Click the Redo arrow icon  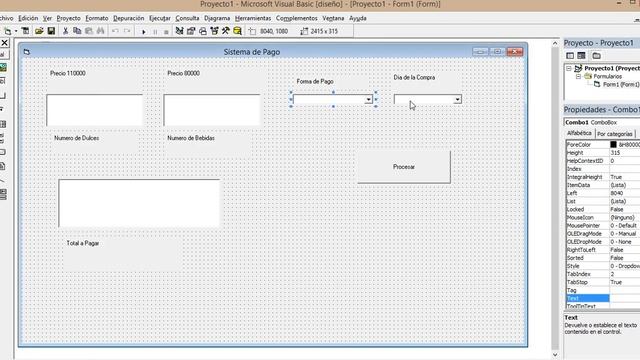pyautogui.click(x=127, y=31)
